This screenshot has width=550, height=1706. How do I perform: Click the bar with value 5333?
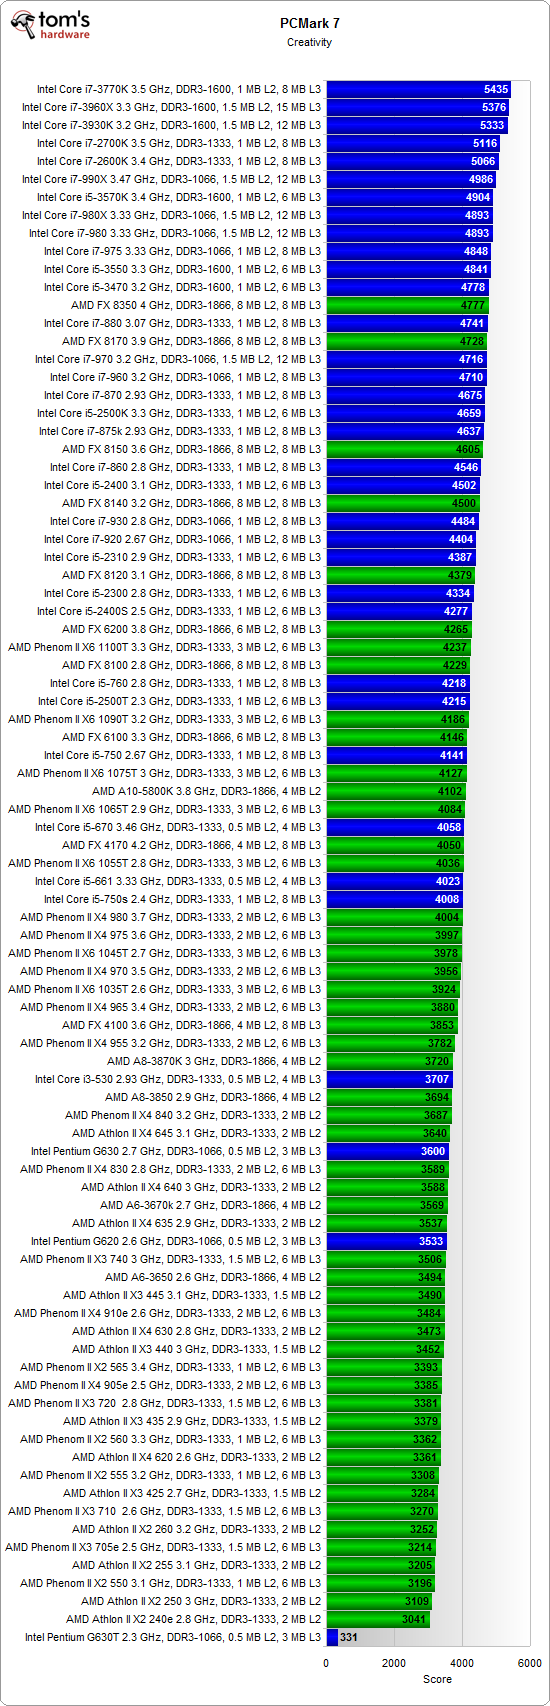tap(417, 125)
